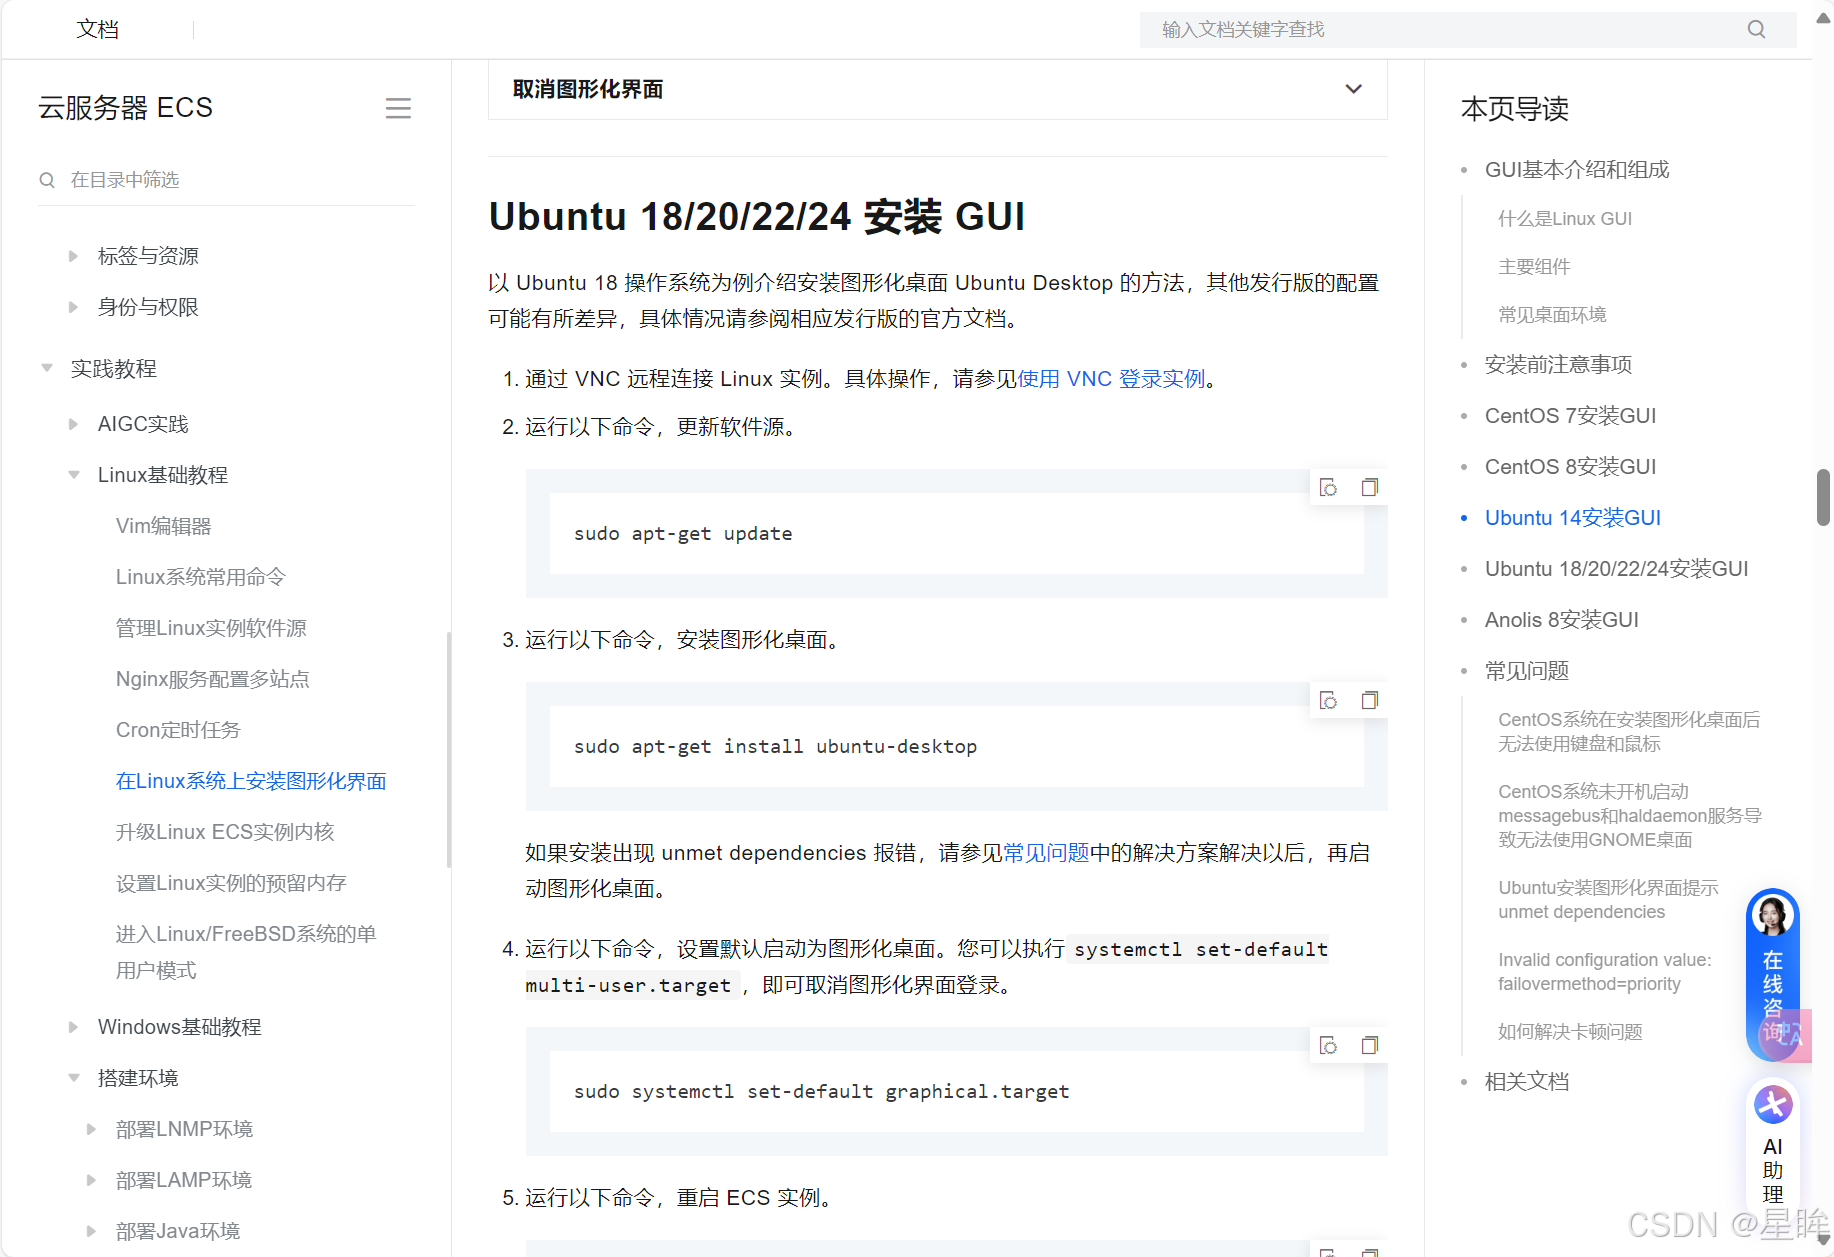Click the 'sudo apt-get update' command text
The height and width of the screenshot is (1257, 1834).
coord(683,534)
